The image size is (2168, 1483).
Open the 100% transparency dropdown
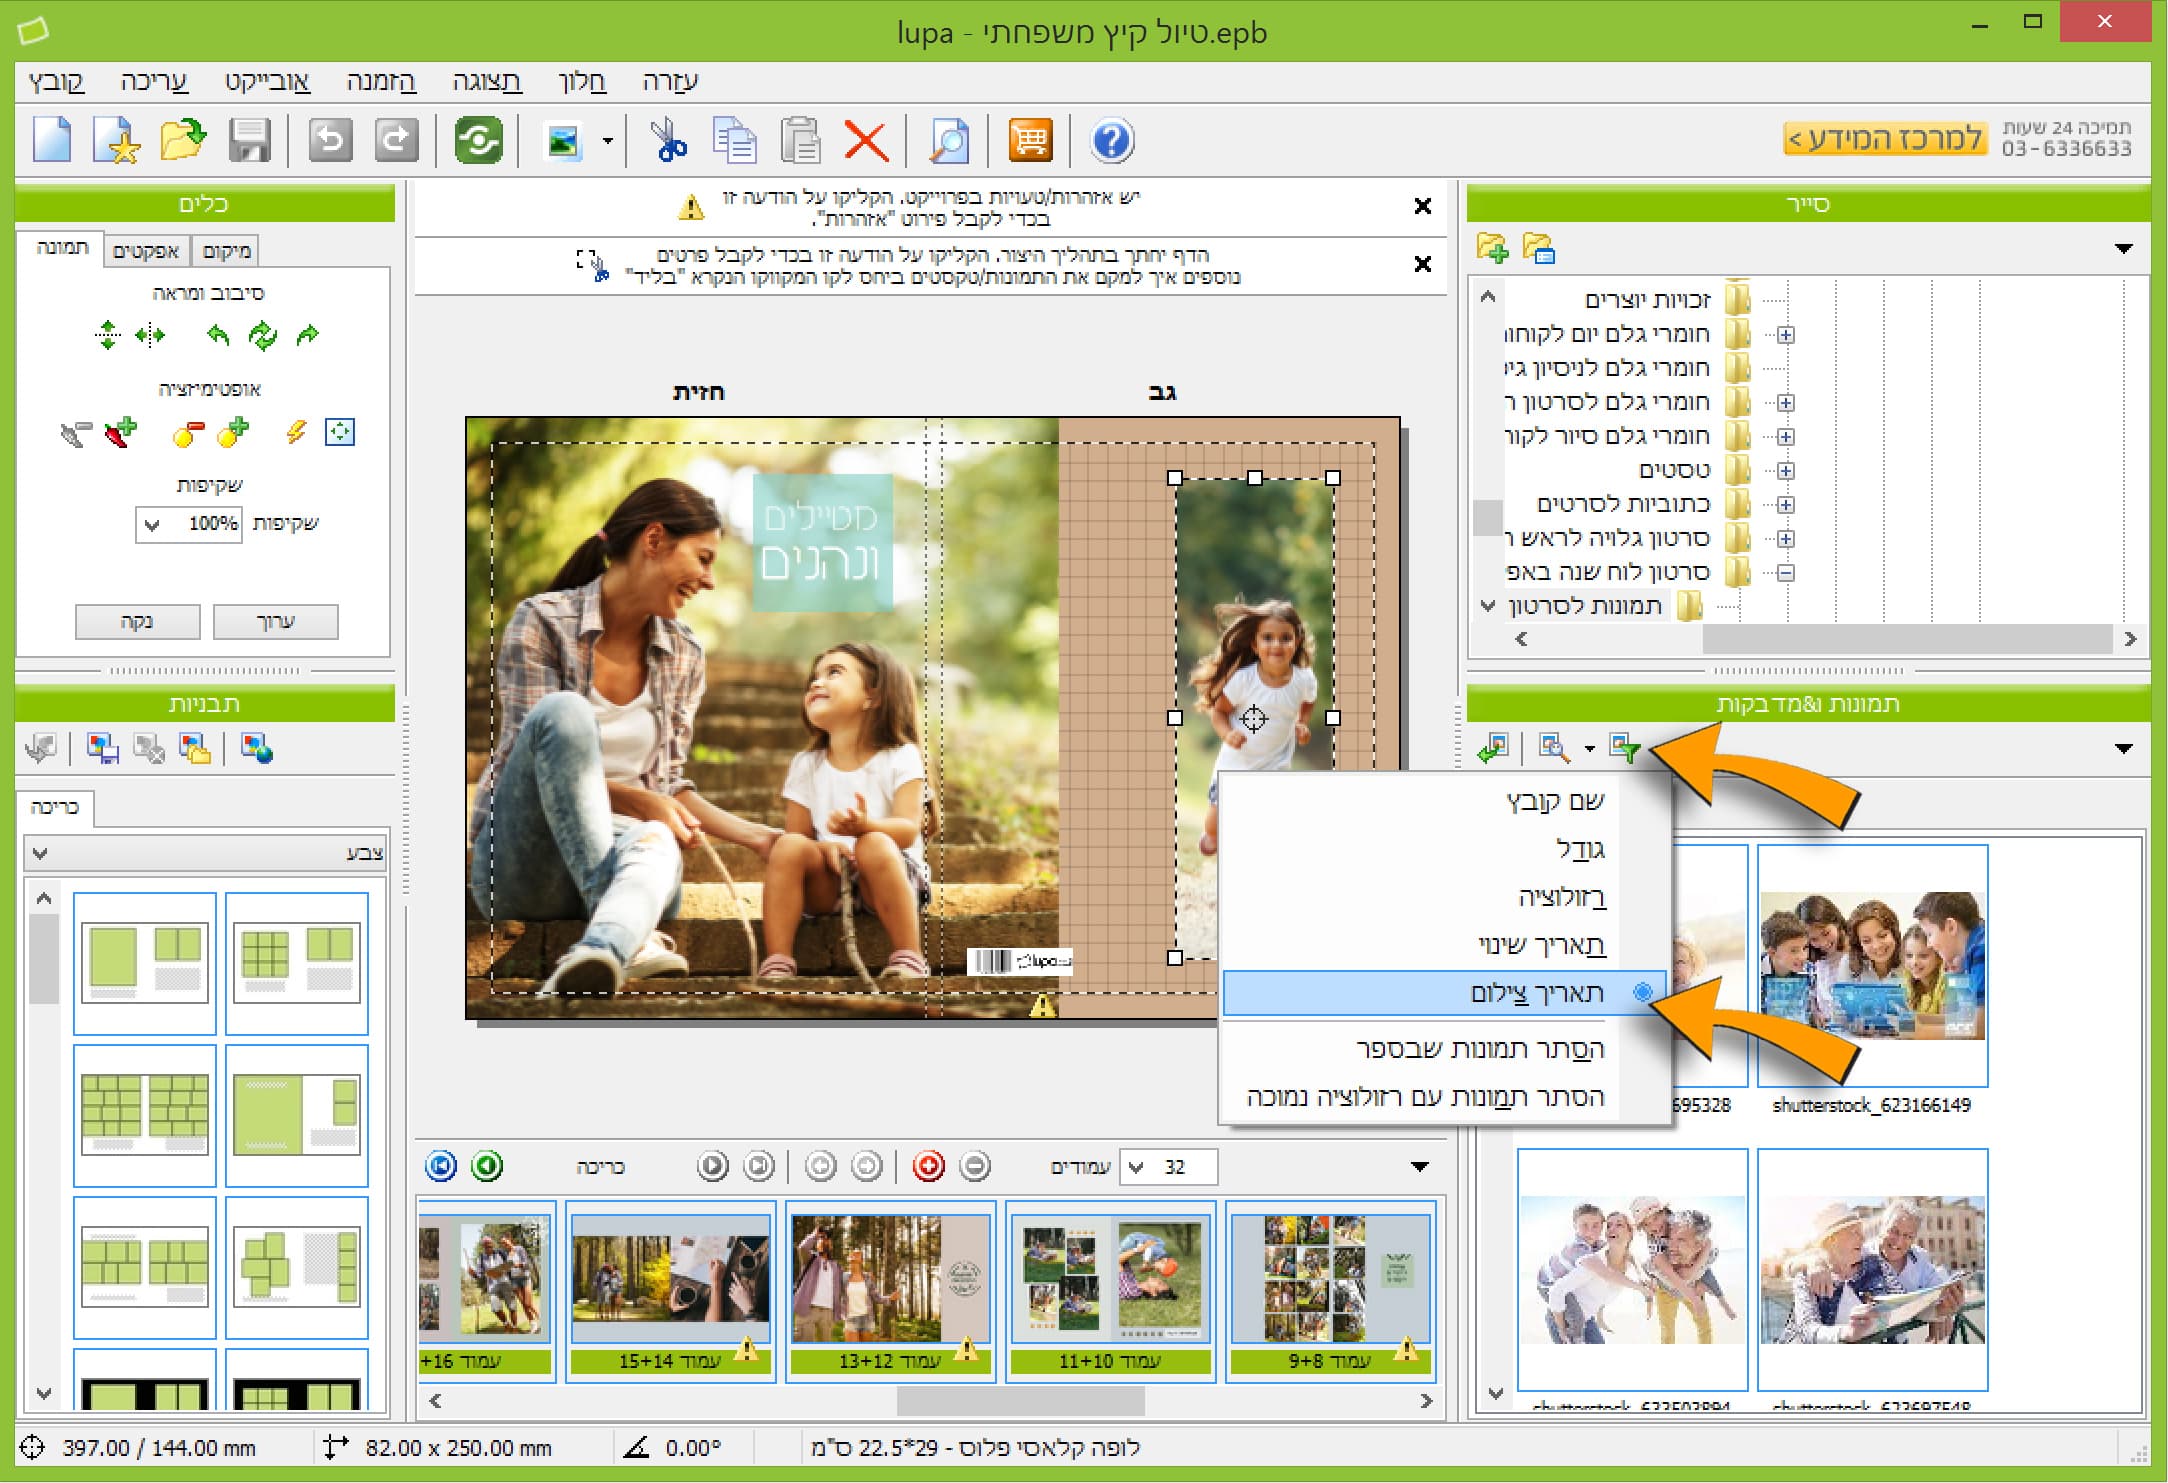click(153, 524)
